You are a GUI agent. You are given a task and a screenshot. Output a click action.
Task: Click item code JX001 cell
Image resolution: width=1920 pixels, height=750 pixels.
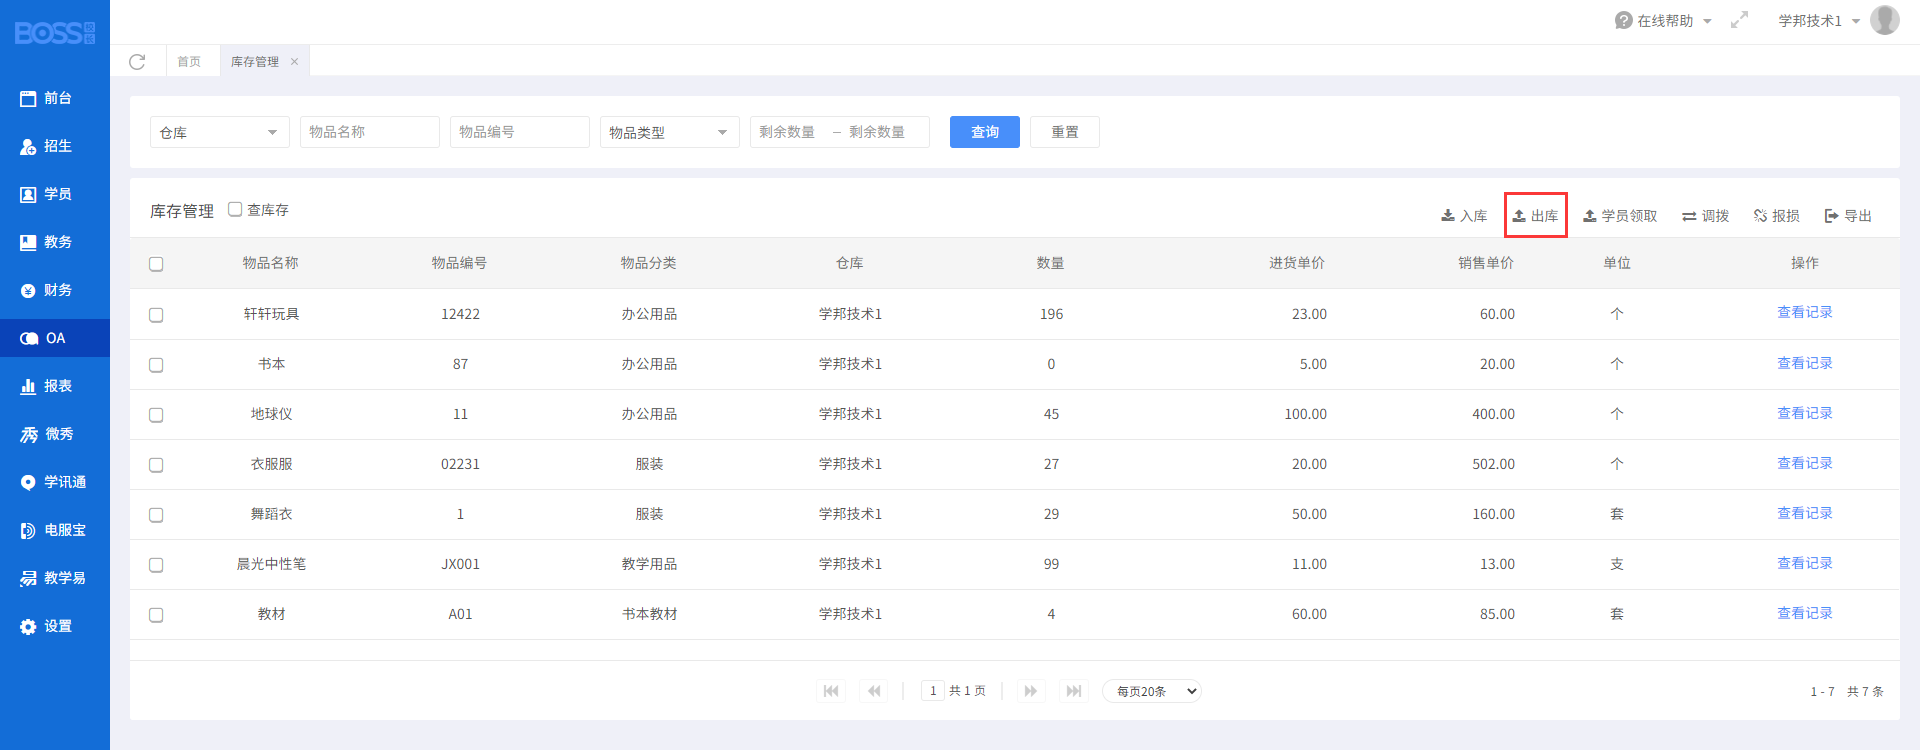tap(460, 564)
